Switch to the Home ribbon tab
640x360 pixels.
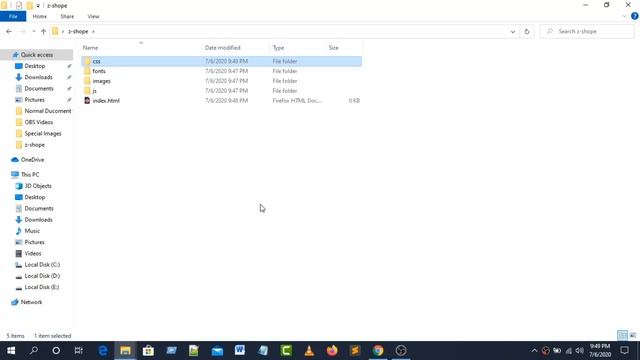click(40, 16)
